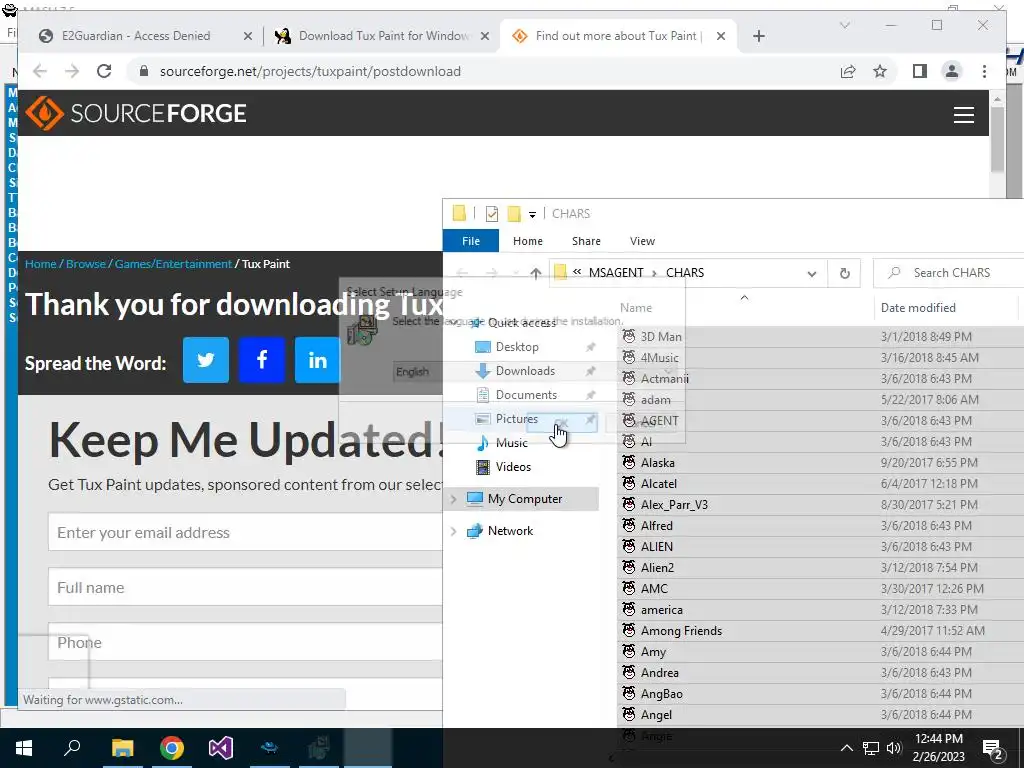The height and width of the screenshot is (768, 1024).
Task: Select the 3D Man character file
Action: [661, 337]
